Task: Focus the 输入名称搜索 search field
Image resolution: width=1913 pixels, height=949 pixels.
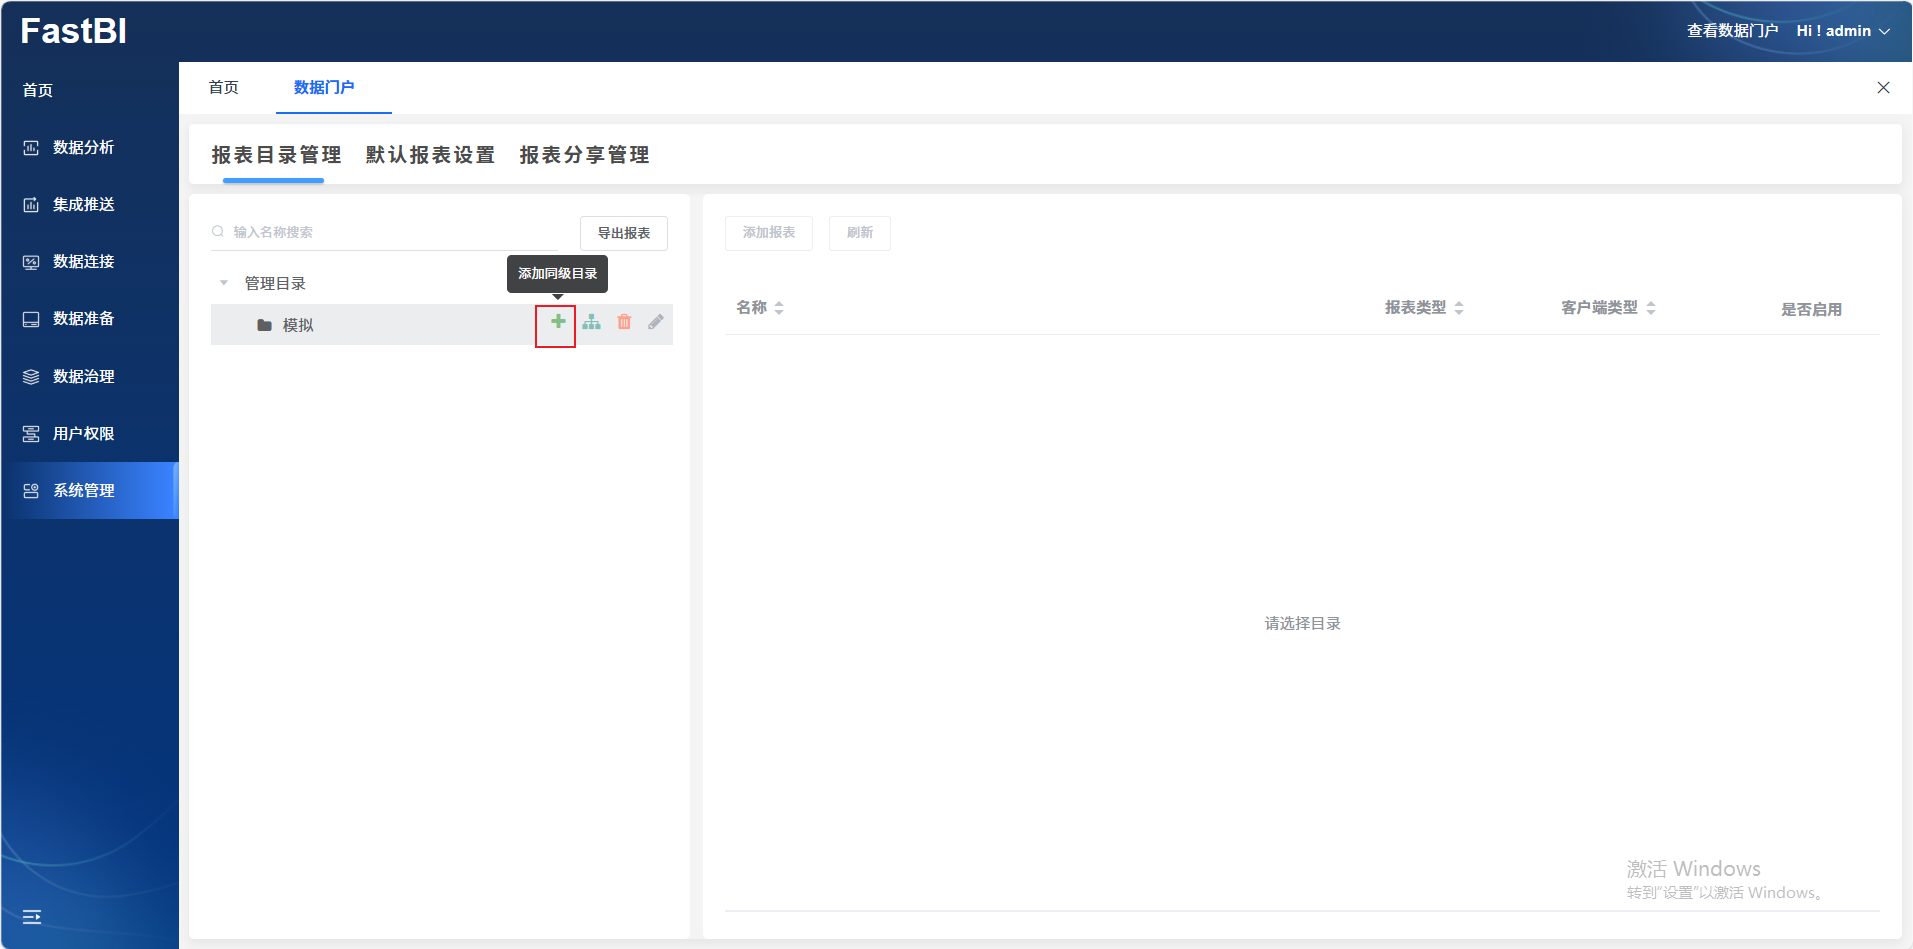Action: pos(390,232)
